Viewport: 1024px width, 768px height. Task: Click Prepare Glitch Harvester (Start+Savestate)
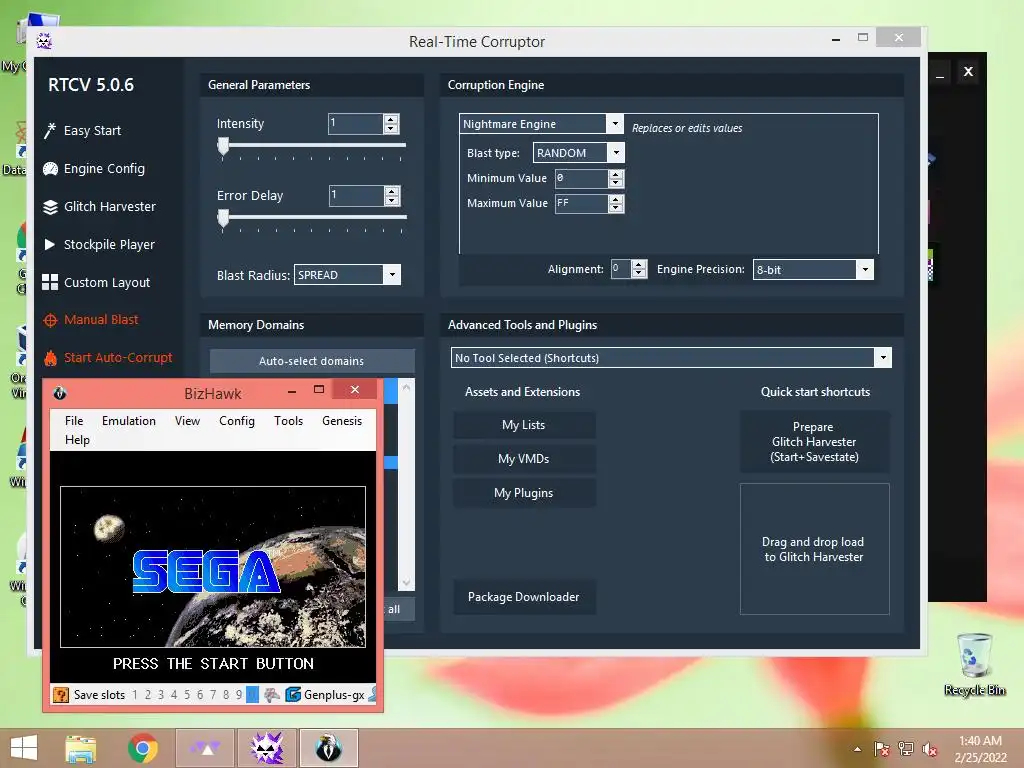coord(814,442)
